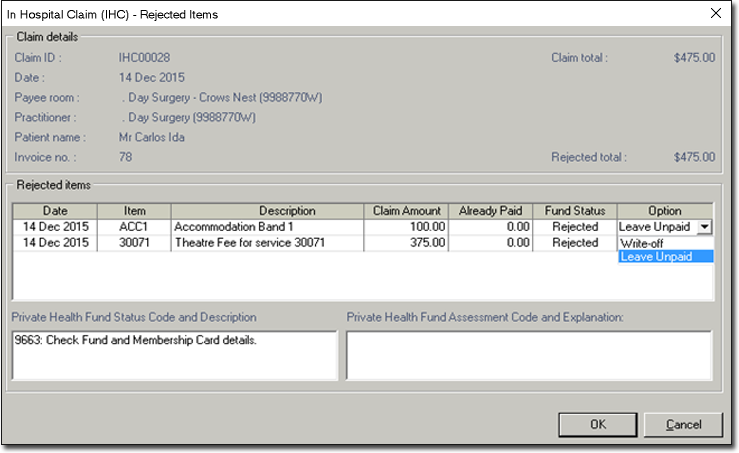Choose Leave Unpaid in the dropdown list
The height and width of the screenshot is (453, 739).
coord(665,257)
